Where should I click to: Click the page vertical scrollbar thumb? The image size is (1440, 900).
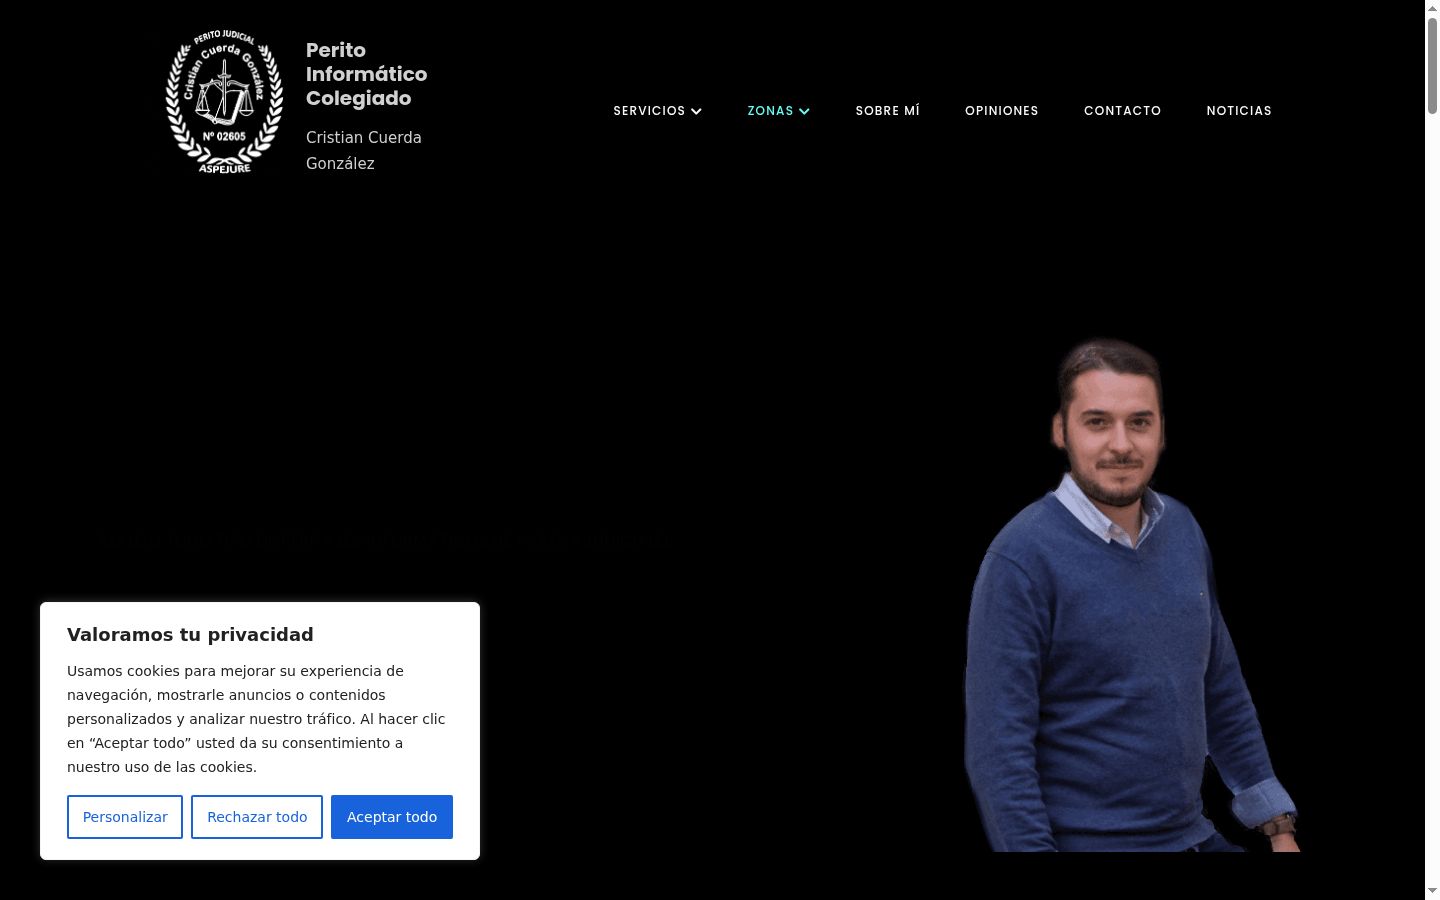(1432, 64)
